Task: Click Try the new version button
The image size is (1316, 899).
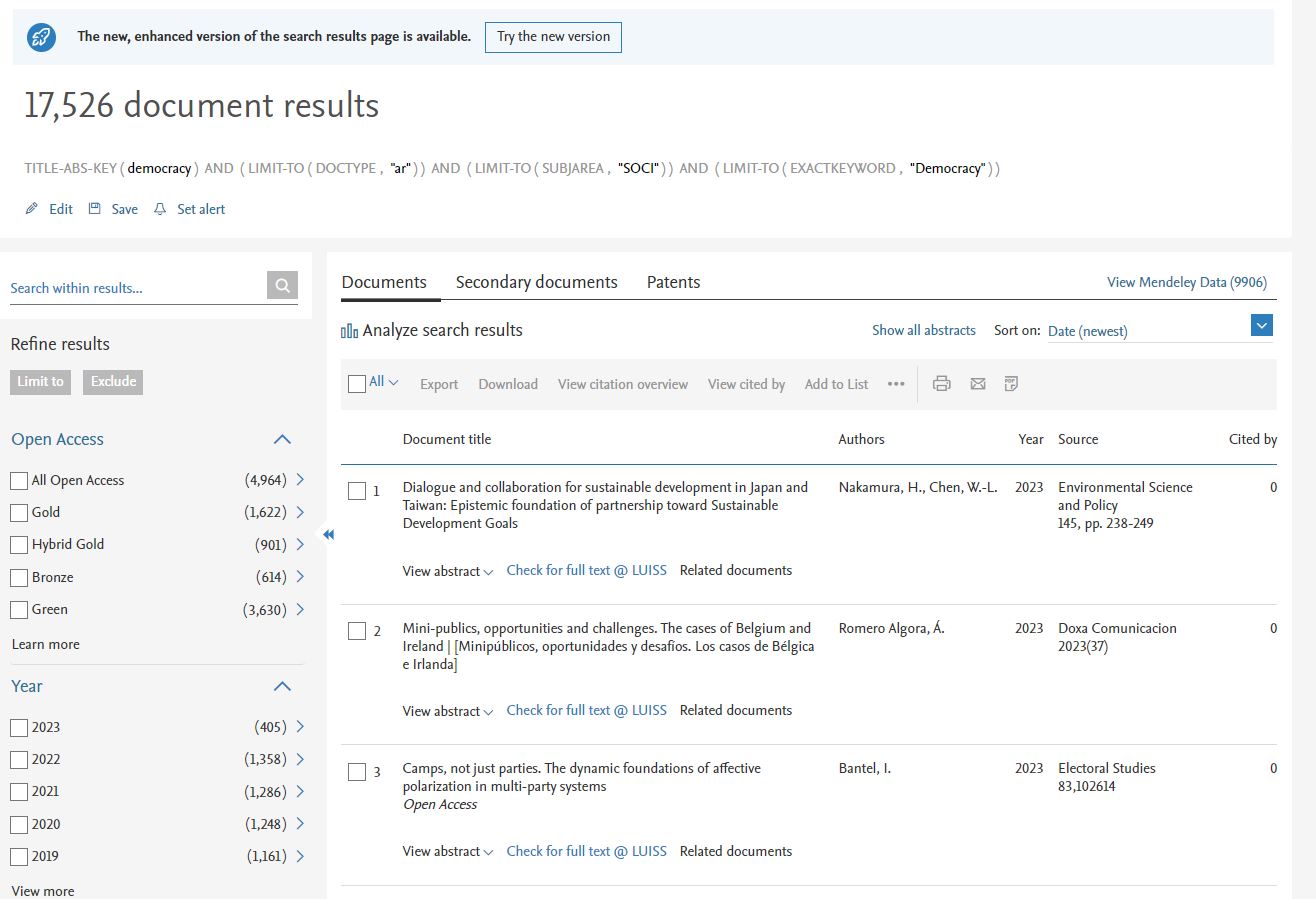Action: pos(553,37)
